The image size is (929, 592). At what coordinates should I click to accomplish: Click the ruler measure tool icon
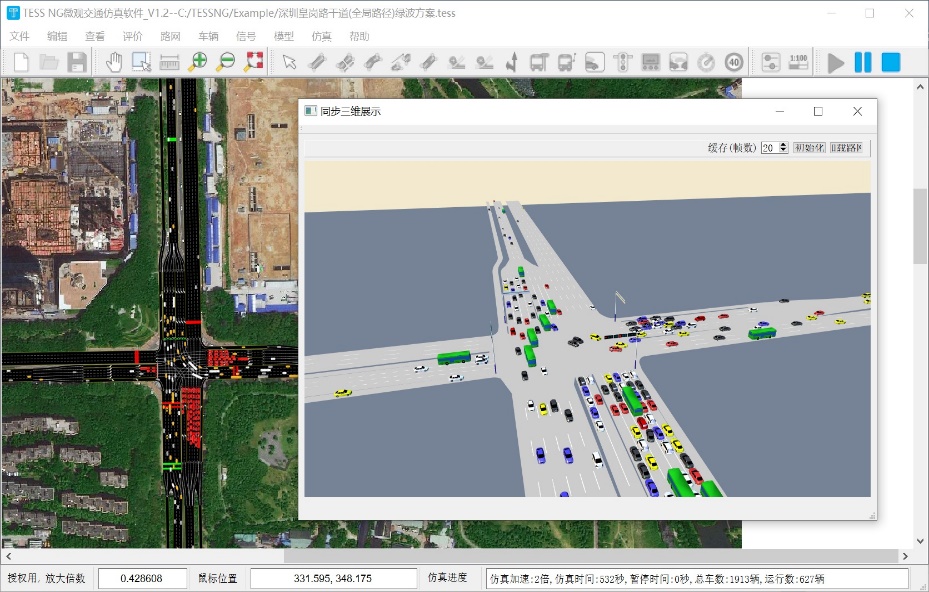(x=169, y=62)
